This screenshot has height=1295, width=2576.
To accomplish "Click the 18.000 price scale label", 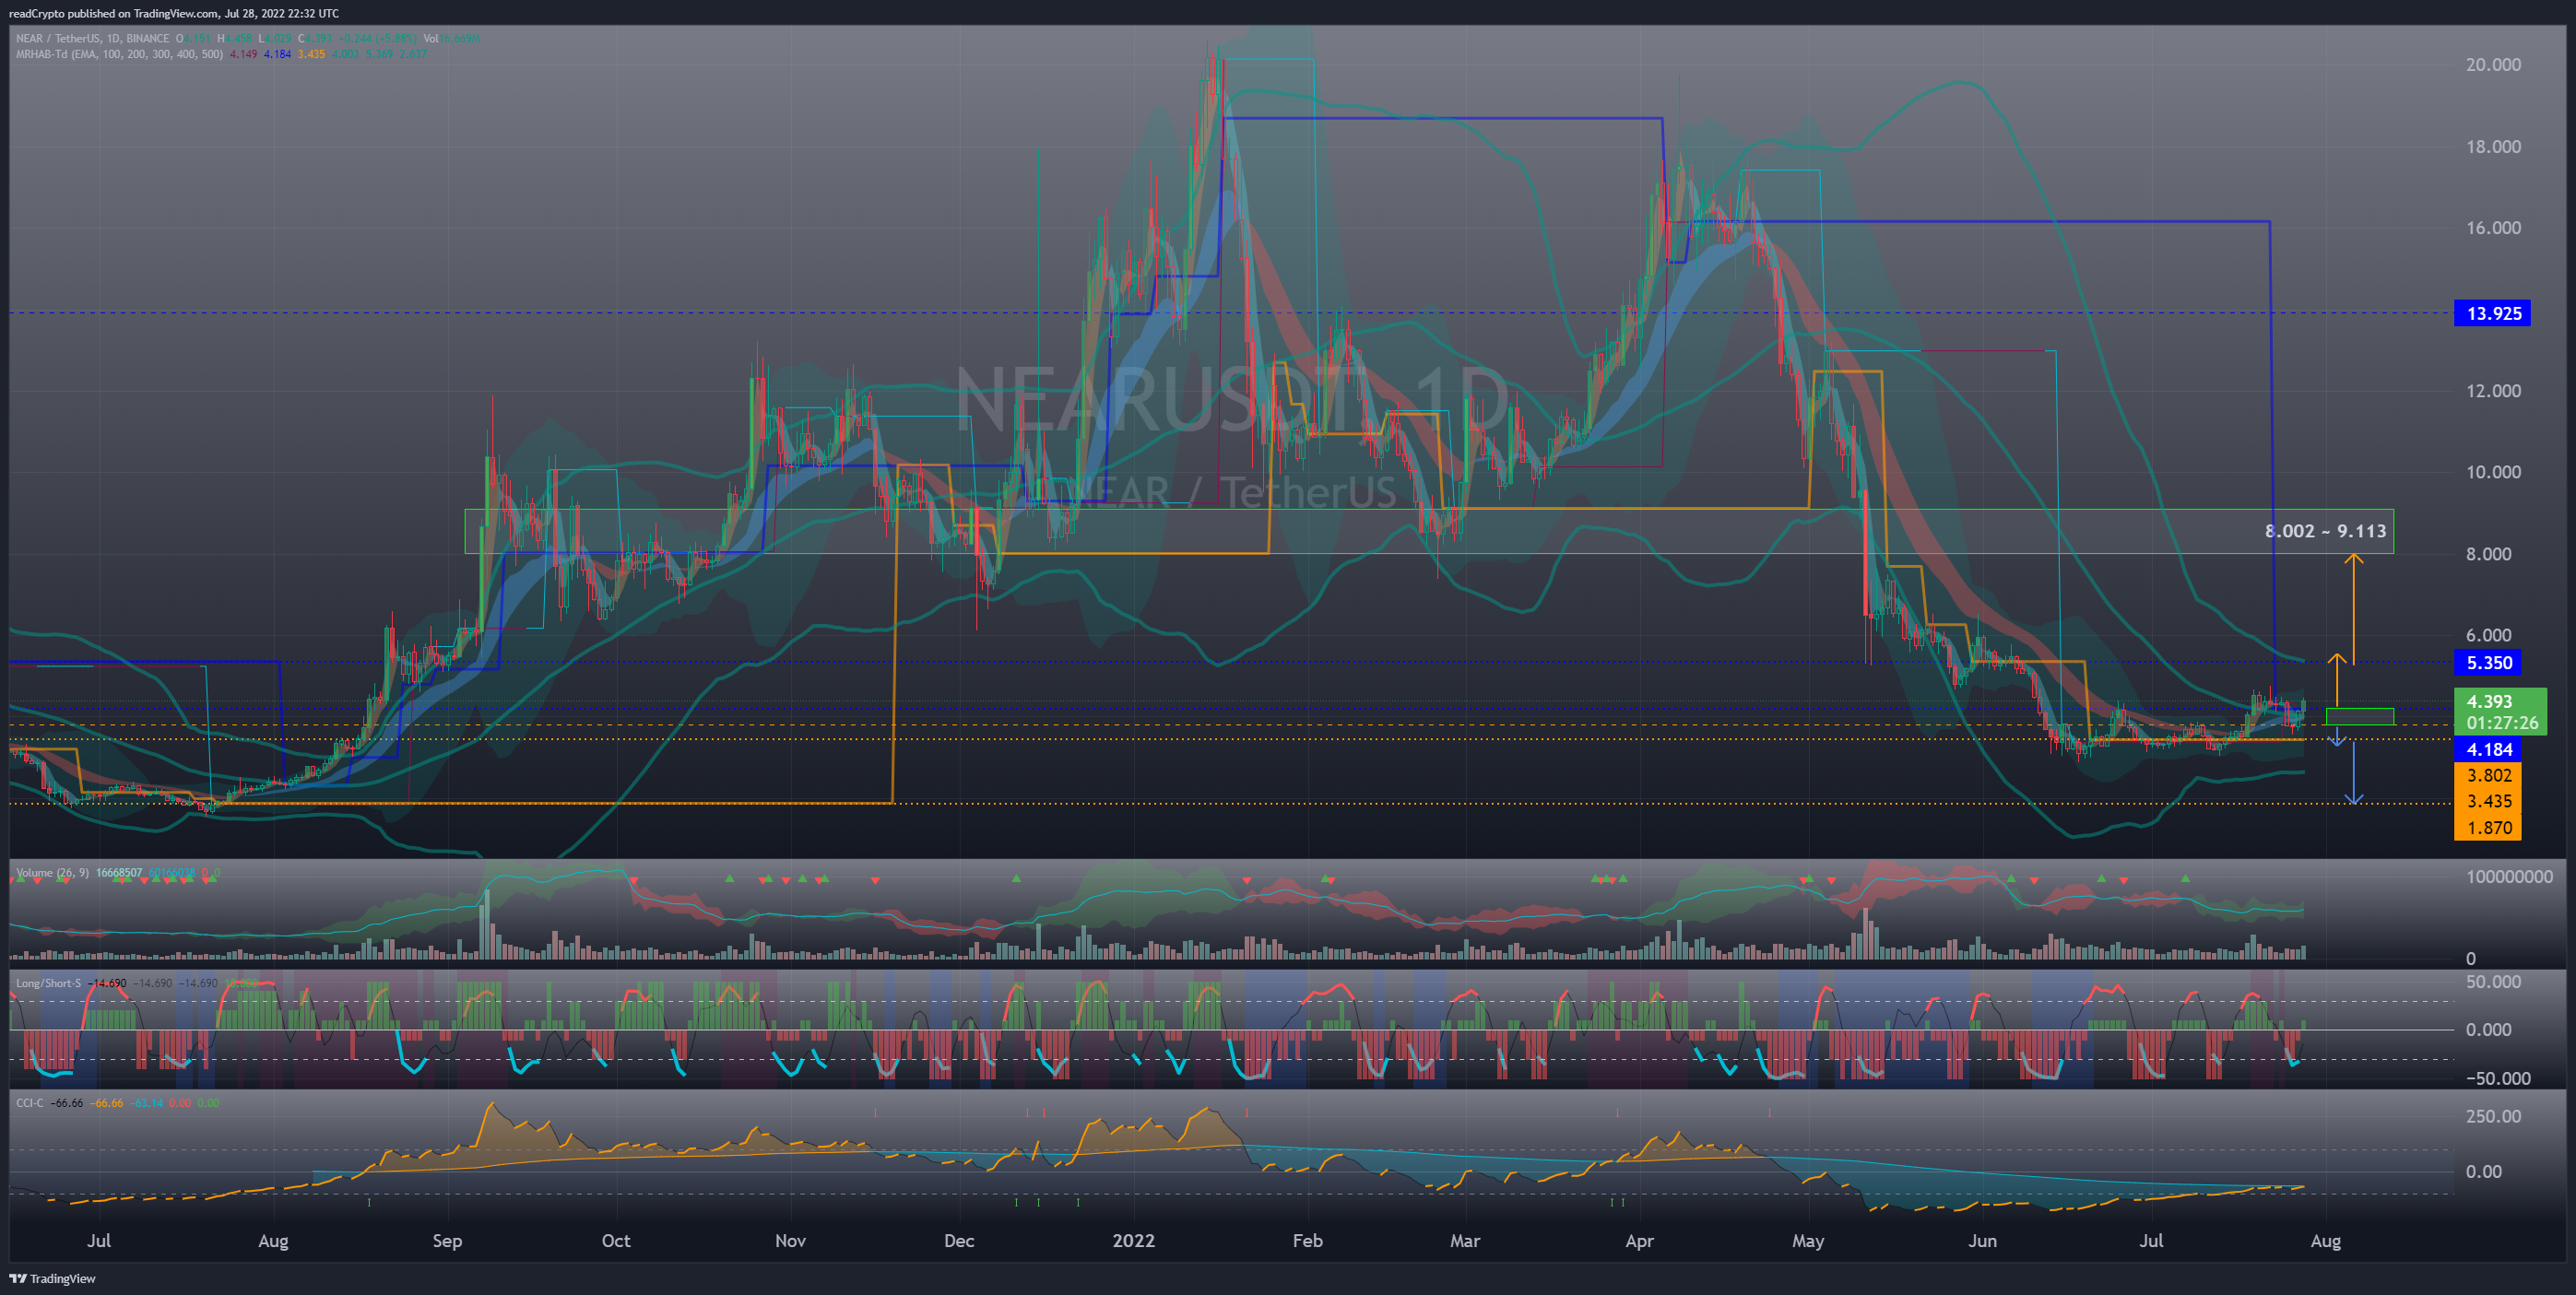I will point(2493,146).
